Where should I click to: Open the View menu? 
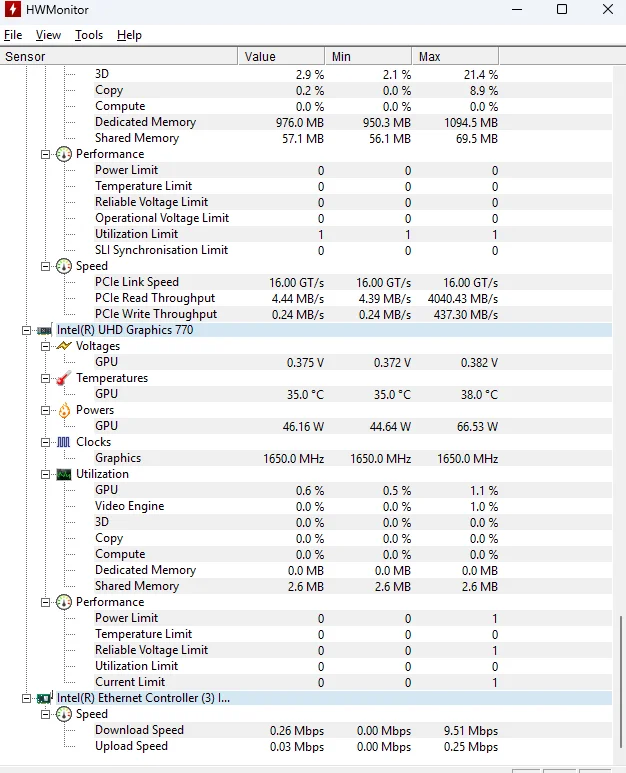pyautogui.click(x=48, y=35)
